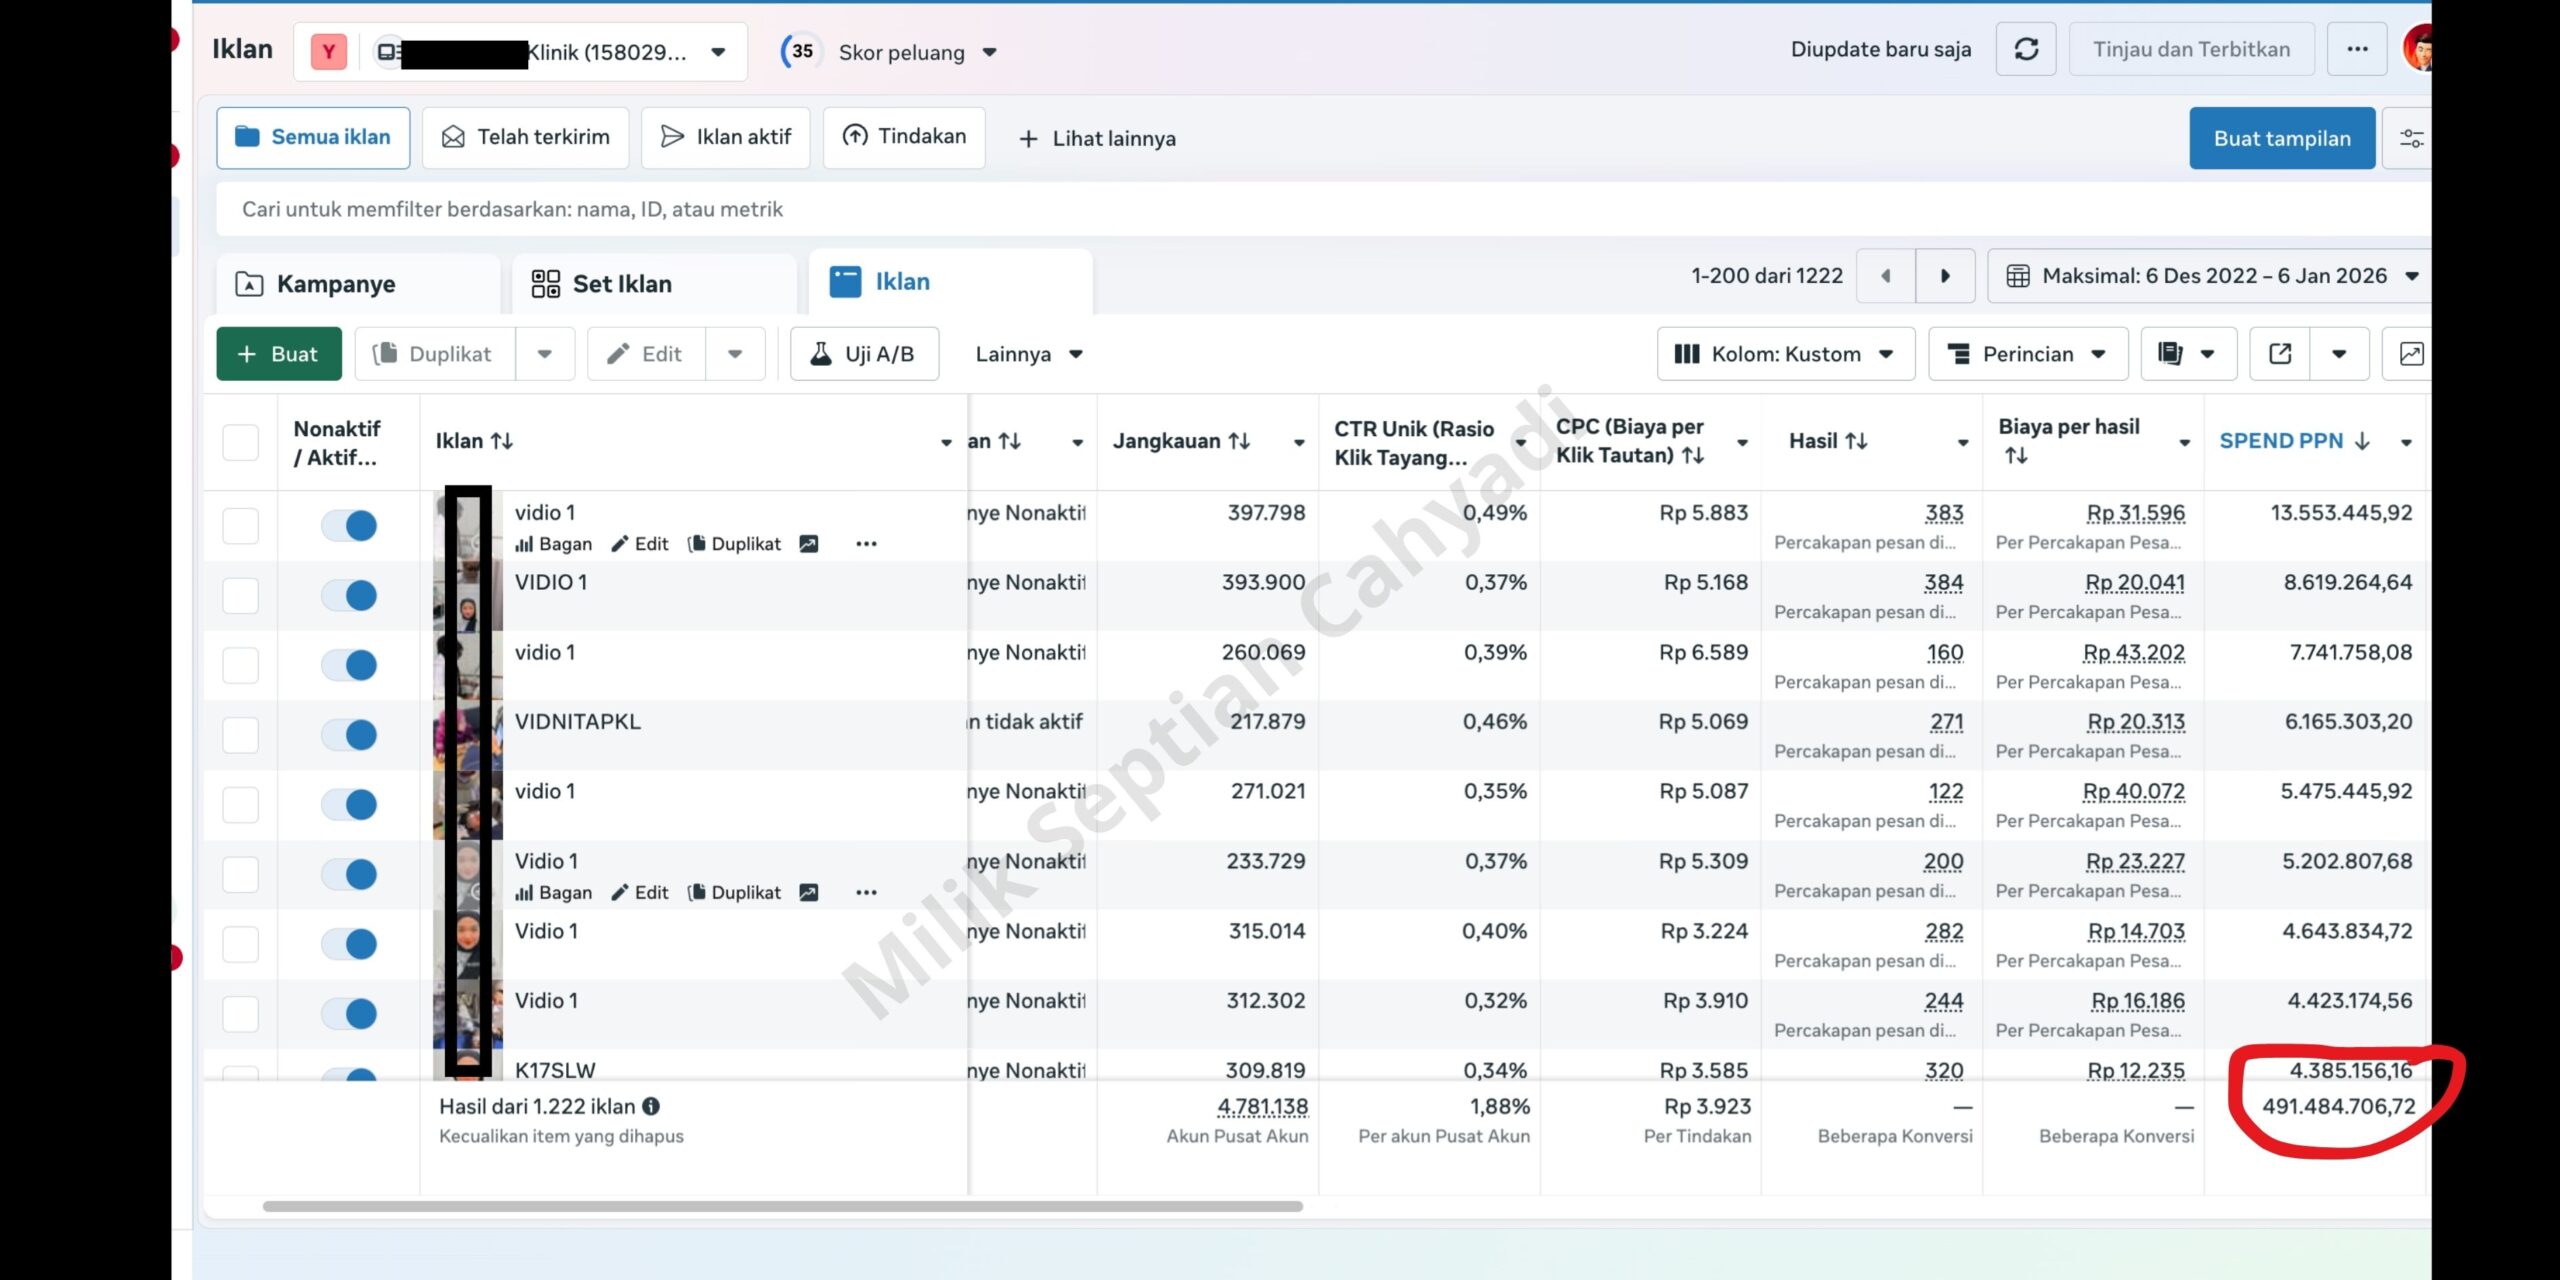Viewport: 2560px width, 1280px height.
Task: Click the green Buat button
Action: [279, 354]
